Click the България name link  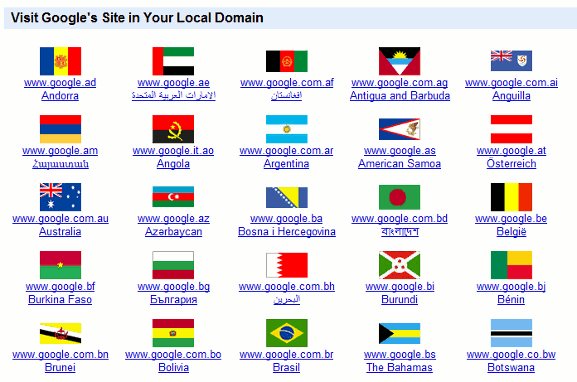[x=173, y=300]
